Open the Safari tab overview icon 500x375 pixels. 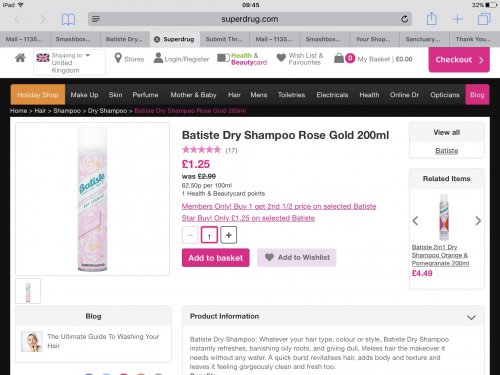click(484, 19)
